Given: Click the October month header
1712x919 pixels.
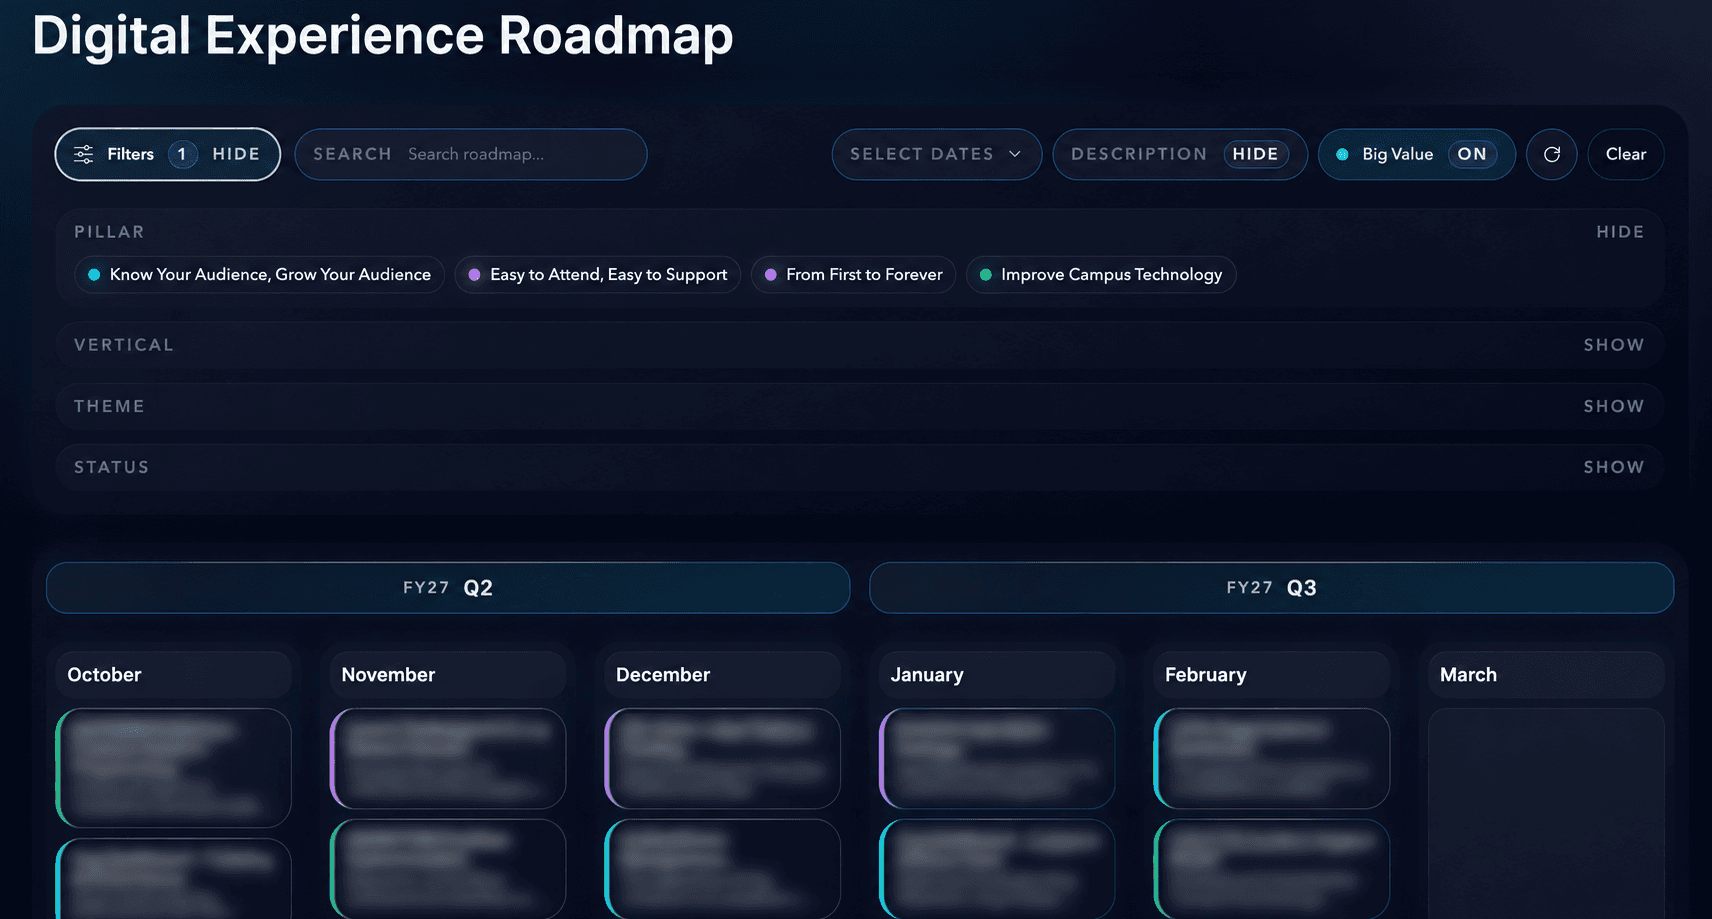Looking at the screenshot, I should click(174, 675).
